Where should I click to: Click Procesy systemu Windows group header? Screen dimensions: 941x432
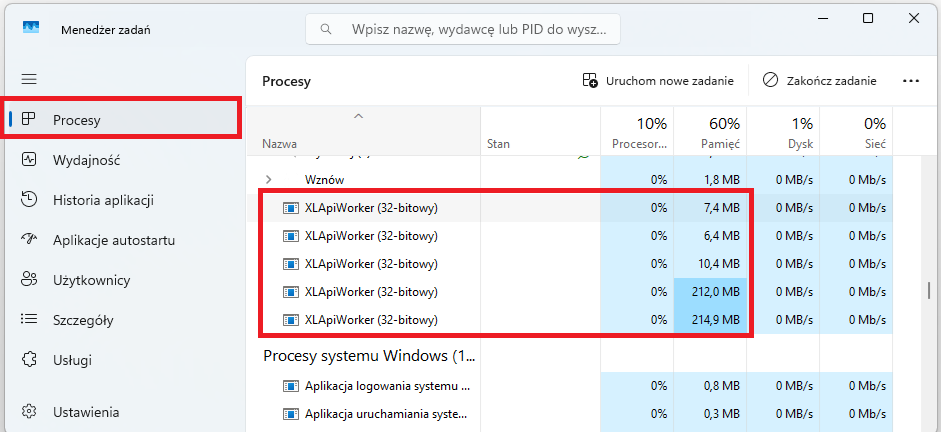pos(370,356)
